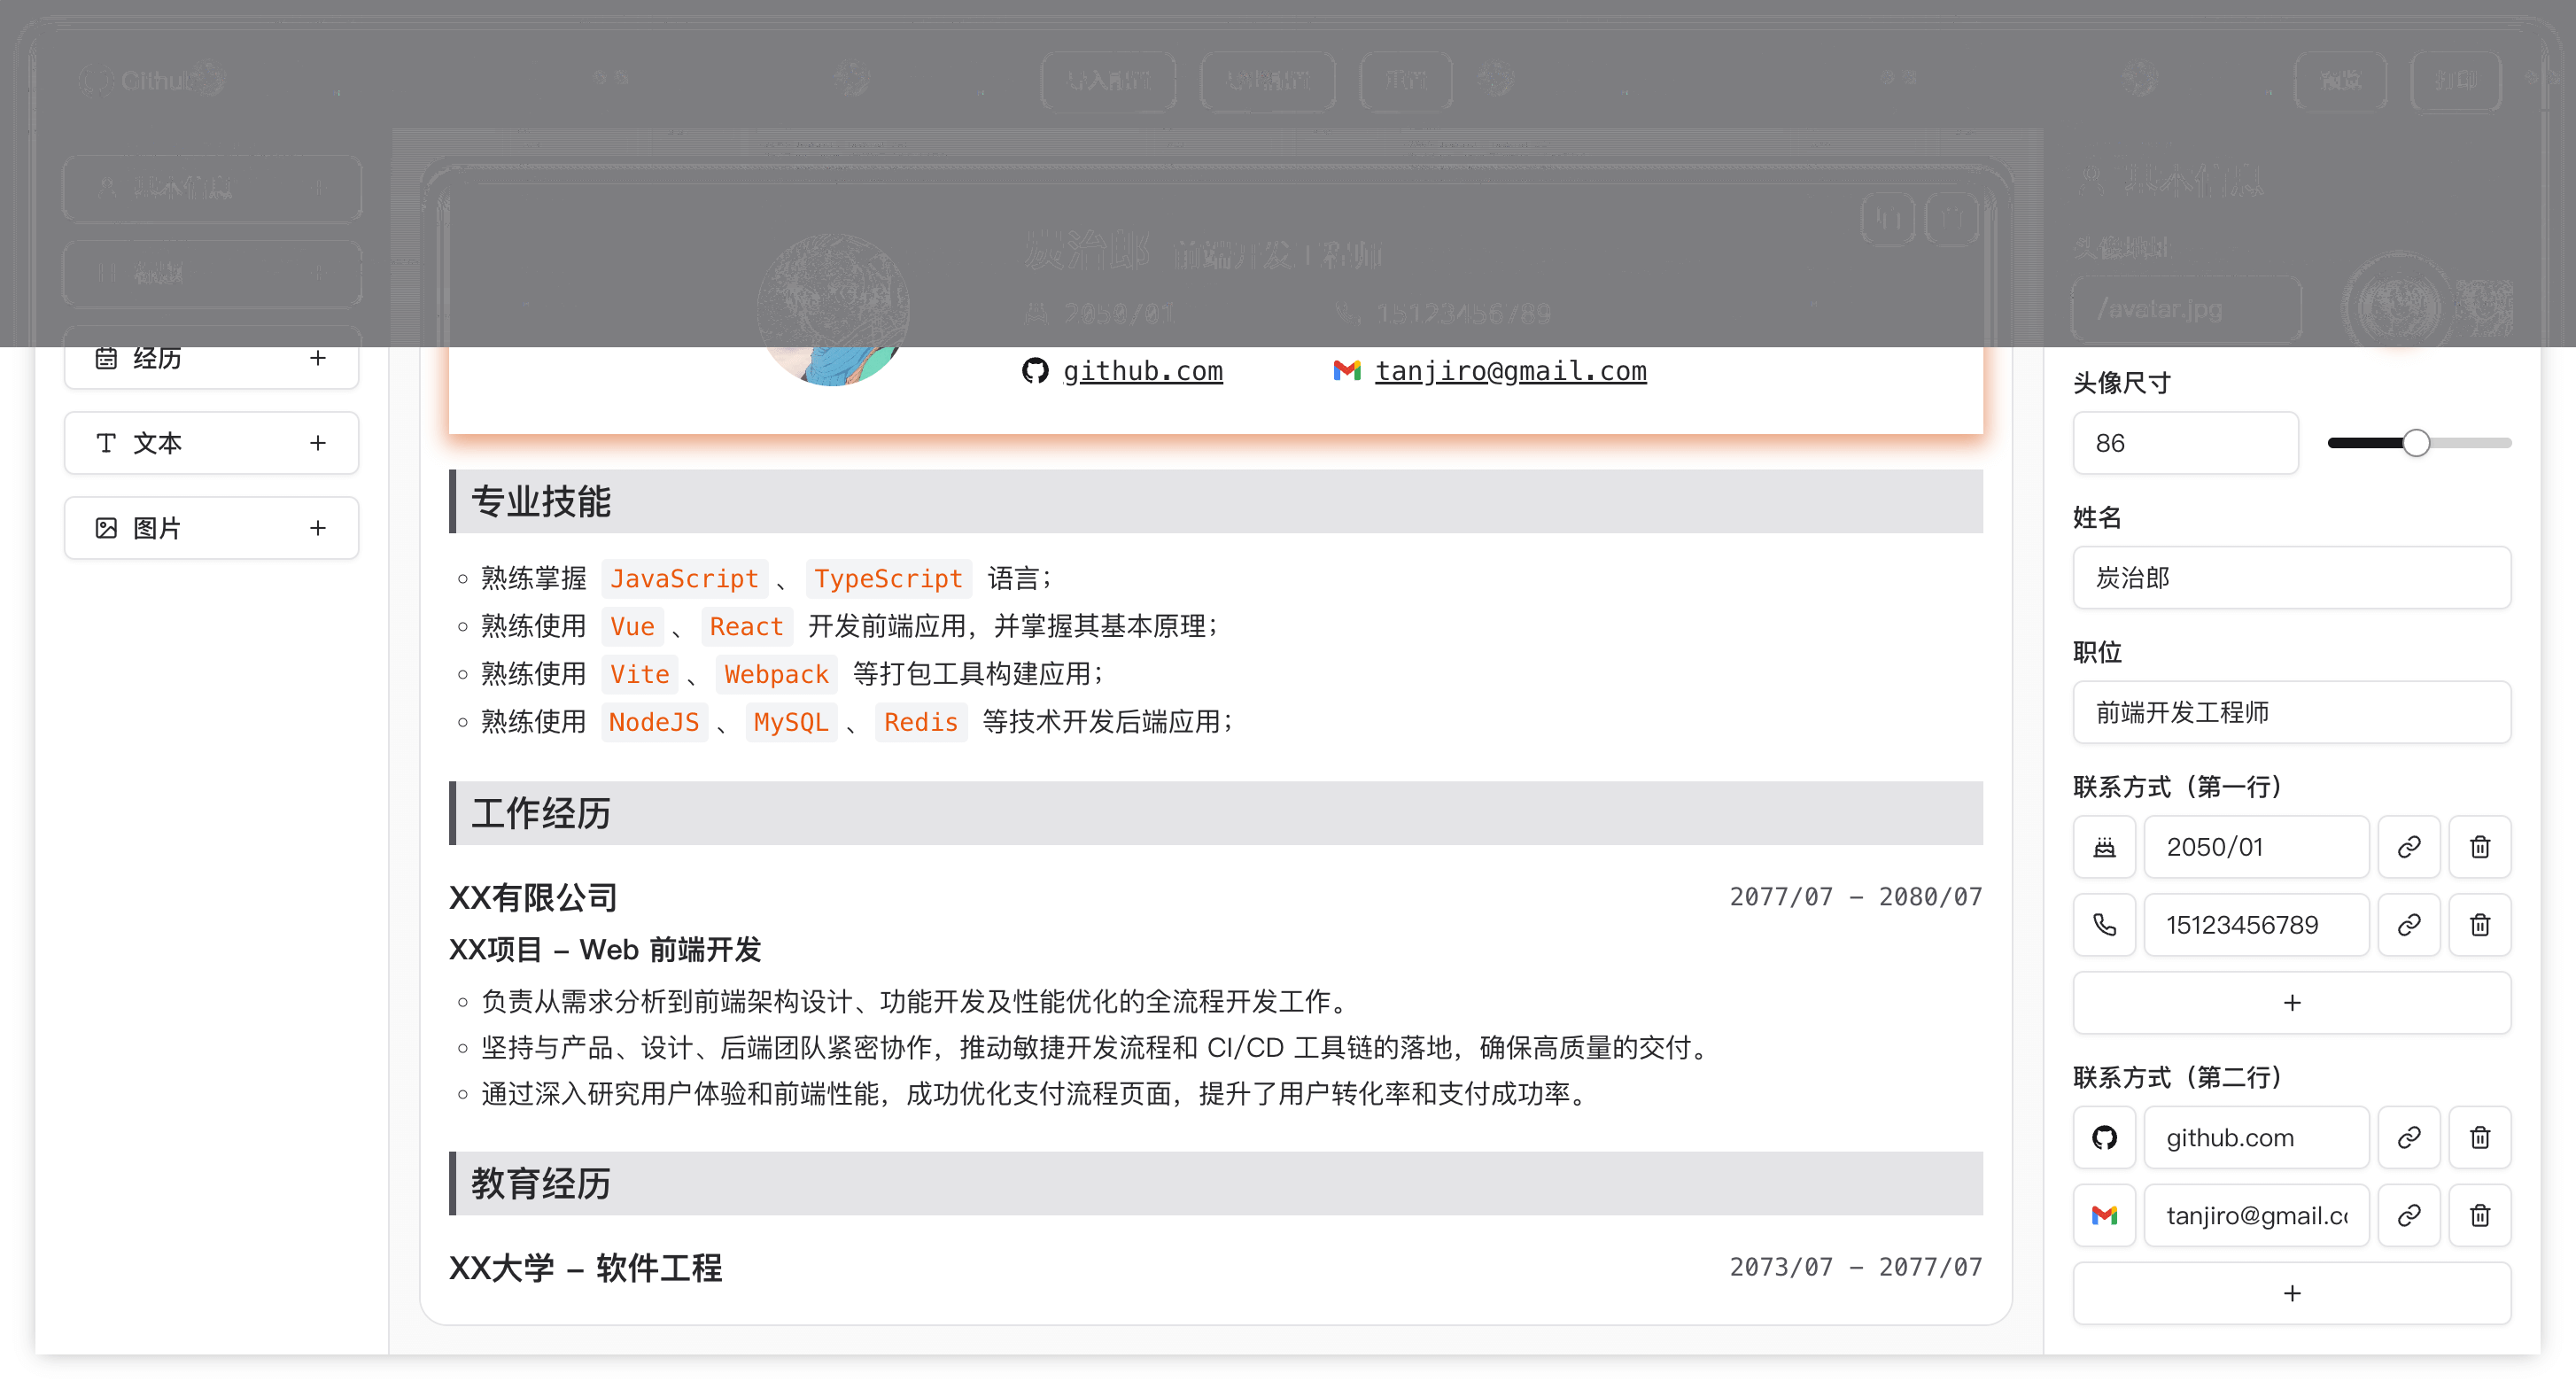
Task: Click the avatar size slider handle
Action: [2417, 442]
